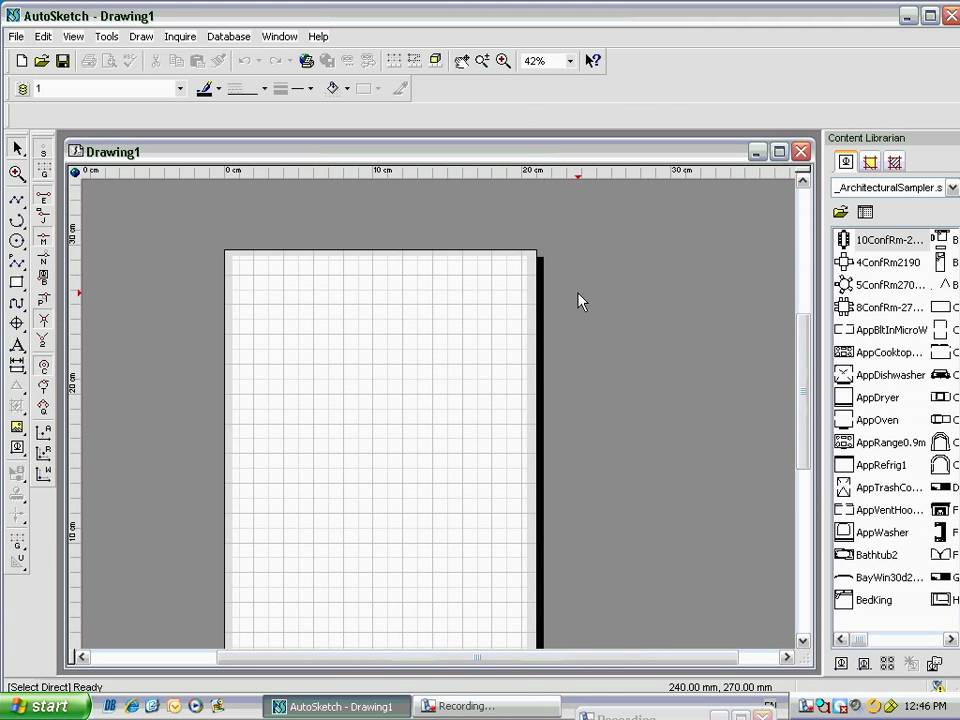960x720 pixels.
Task: Click the Content Librarian scroll right arrow
Action: pos(950,639)
